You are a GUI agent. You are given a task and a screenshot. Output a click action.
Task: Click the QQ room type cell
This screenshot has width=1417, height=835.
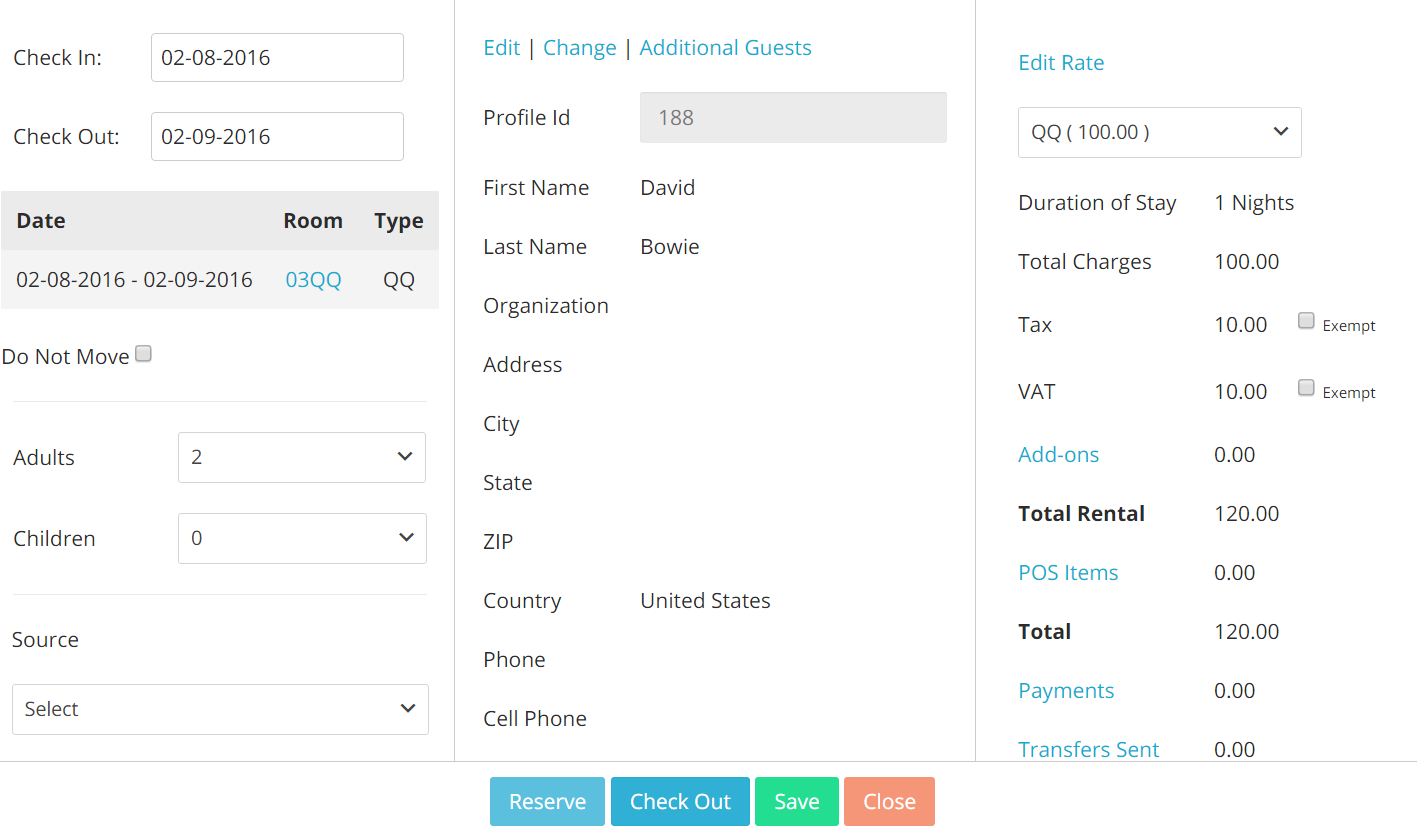click(399, 280)
